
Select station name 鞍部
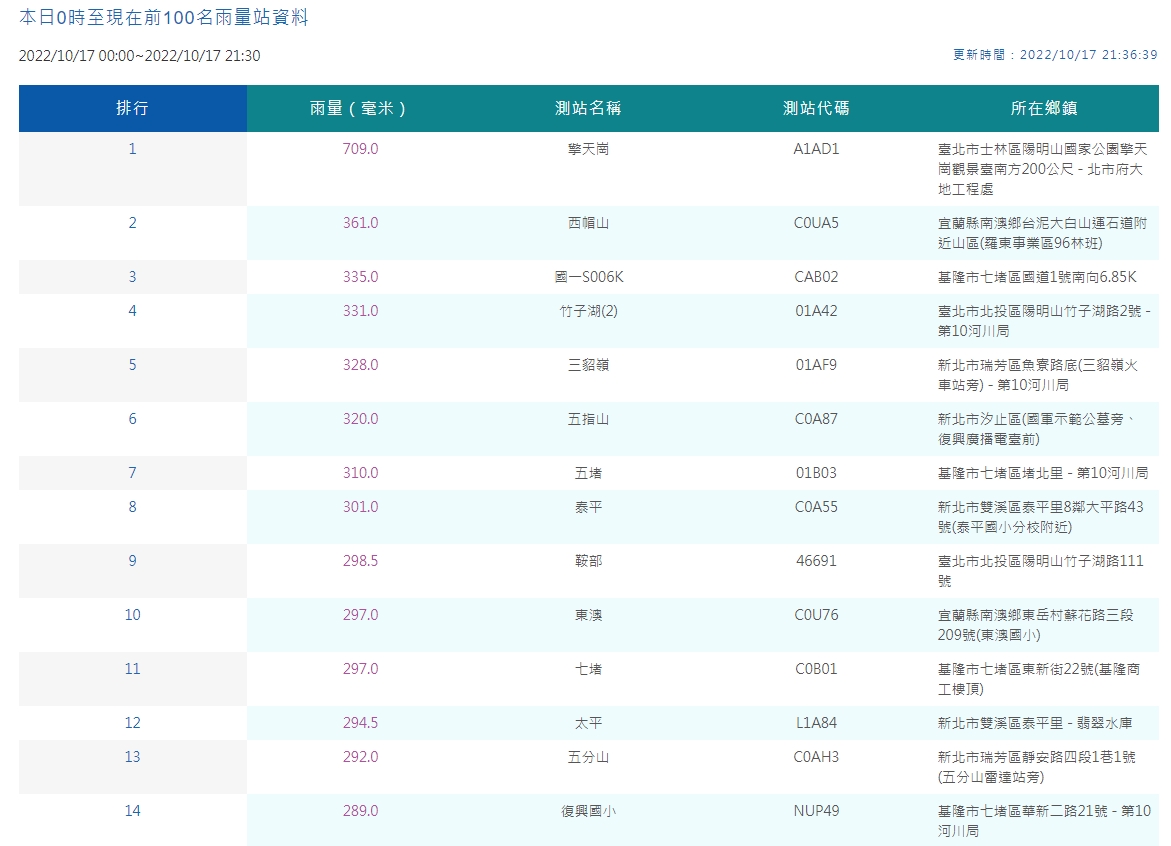coord(588,561)
